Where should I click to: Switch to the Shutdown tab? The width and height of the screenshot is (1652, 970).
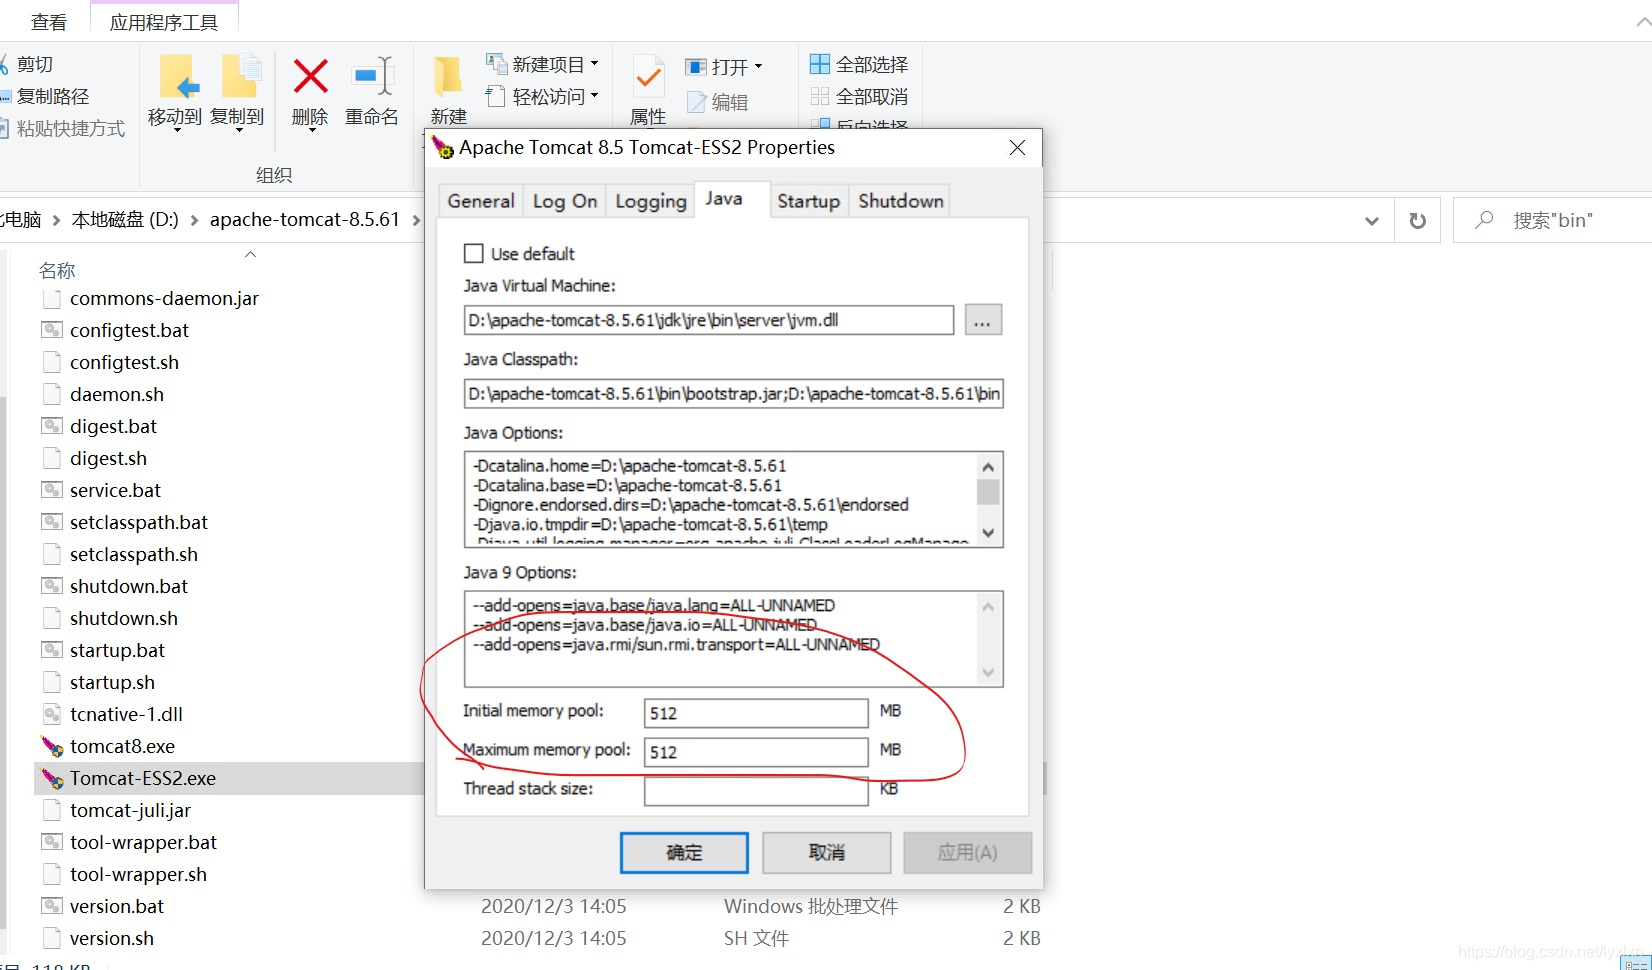coord(901,201)
